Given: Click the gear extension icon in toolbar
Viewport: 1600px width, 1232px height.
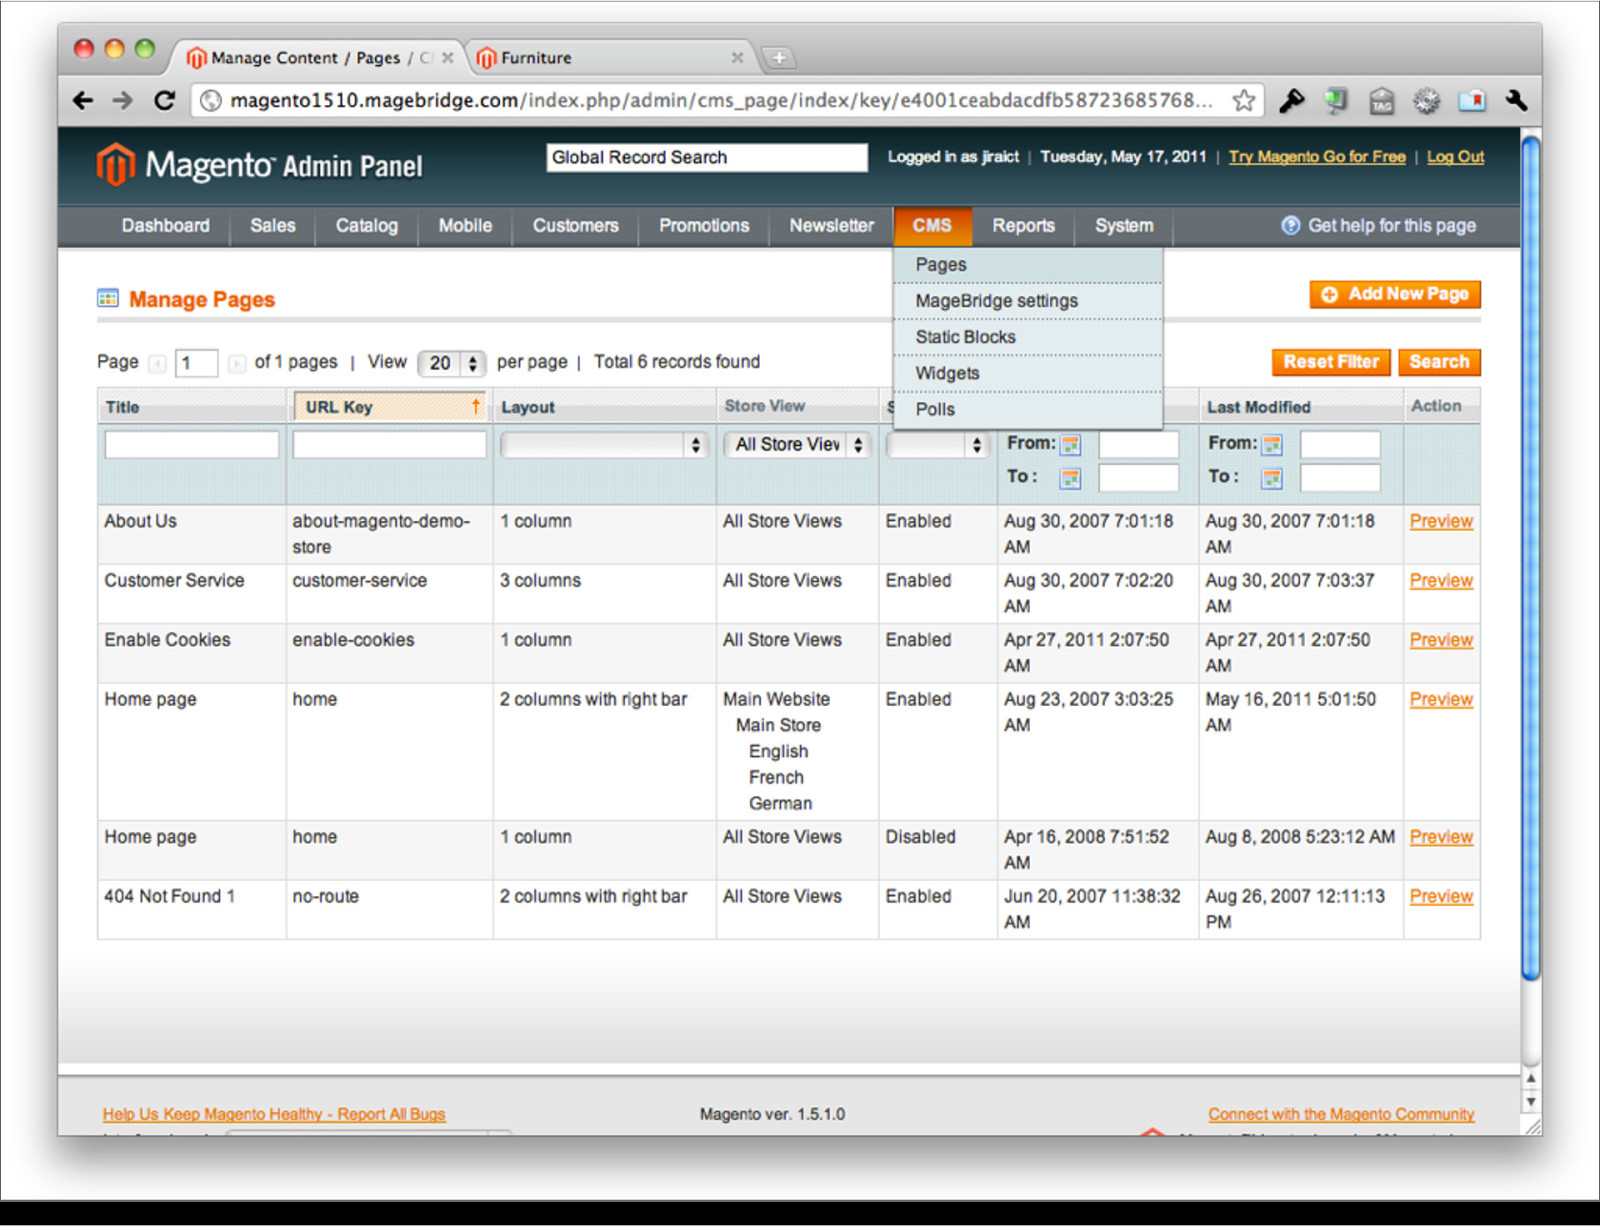Looking at the screenshot, I should coord(1426,101).
